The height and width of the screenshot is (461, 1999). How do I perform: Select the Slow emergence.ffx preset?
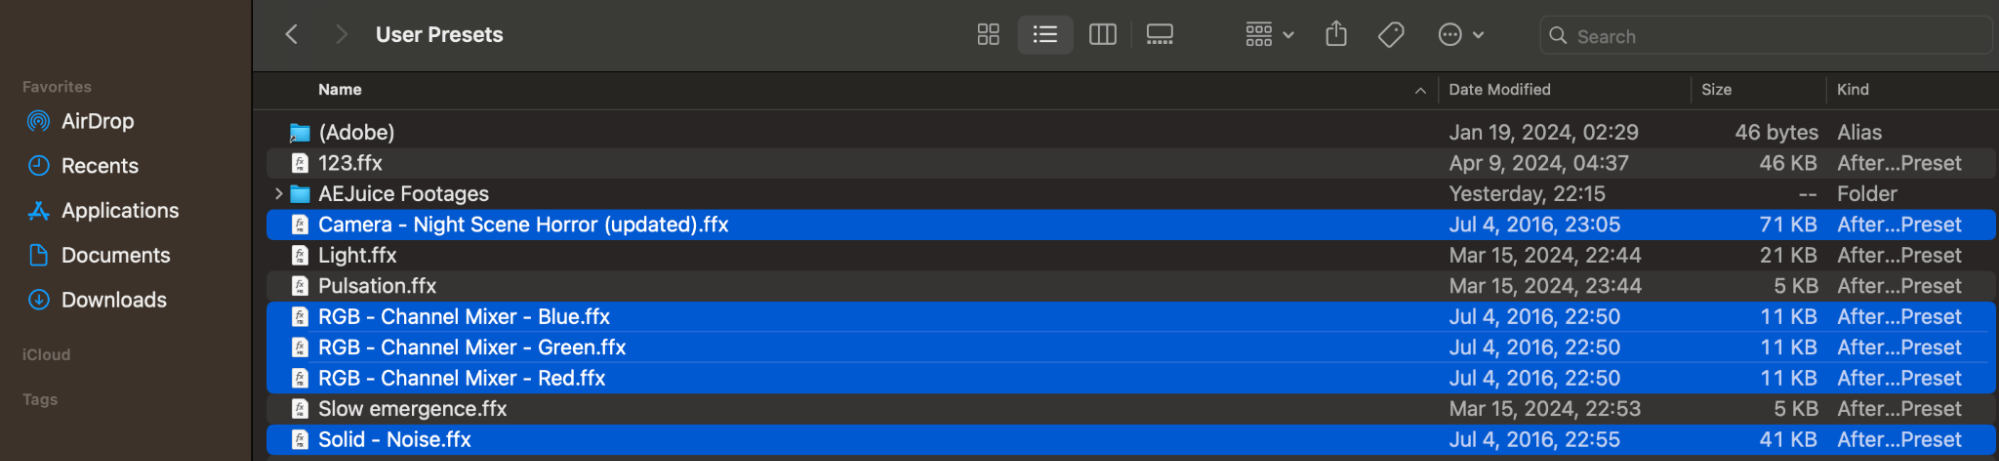pos(412,409)
